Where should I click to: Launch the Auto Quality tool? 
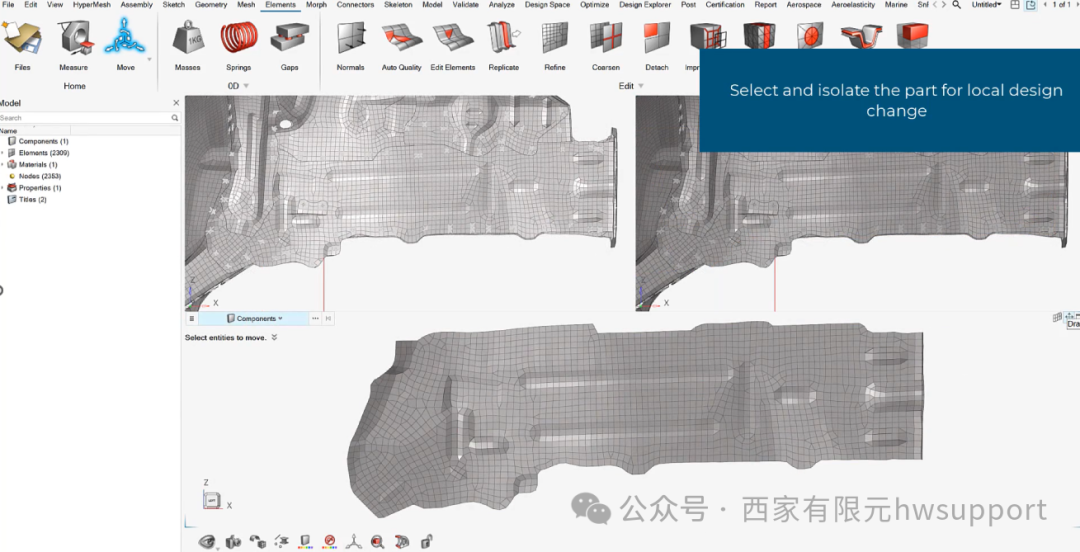[x=402, y=43]
